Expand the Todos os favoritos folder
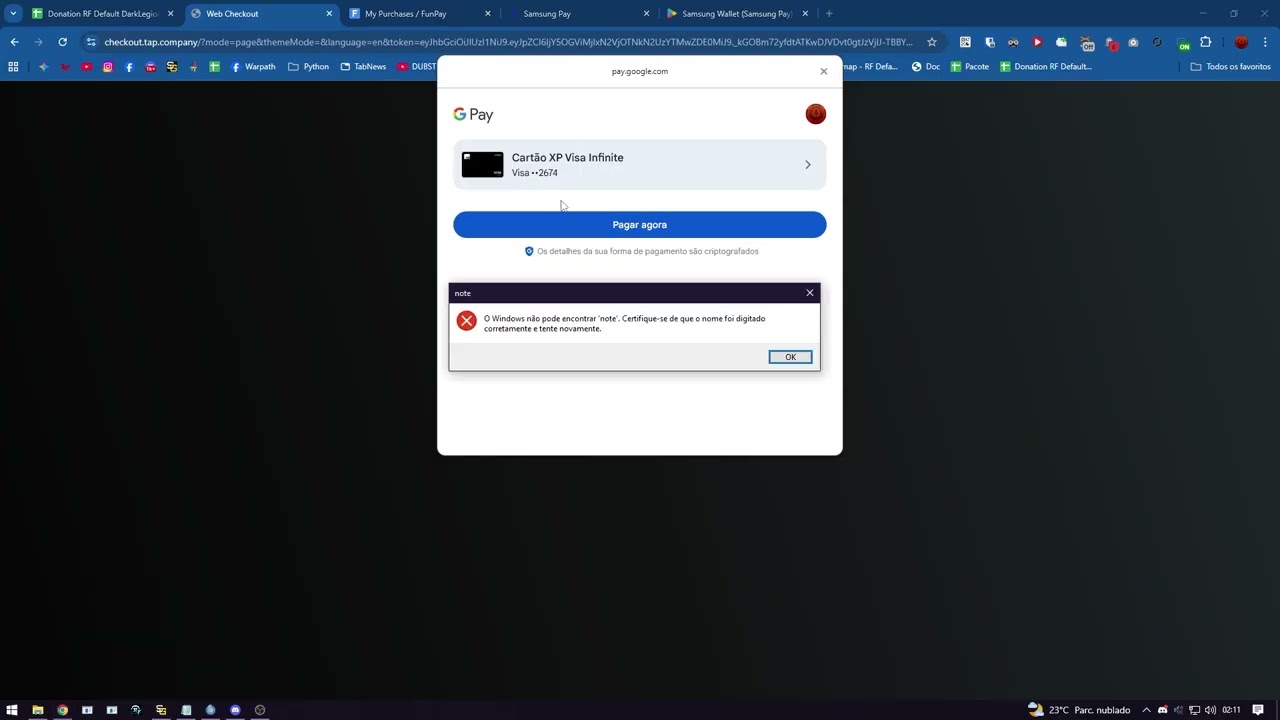Viewport: 1280px width, 720px height. point(1230,67)
